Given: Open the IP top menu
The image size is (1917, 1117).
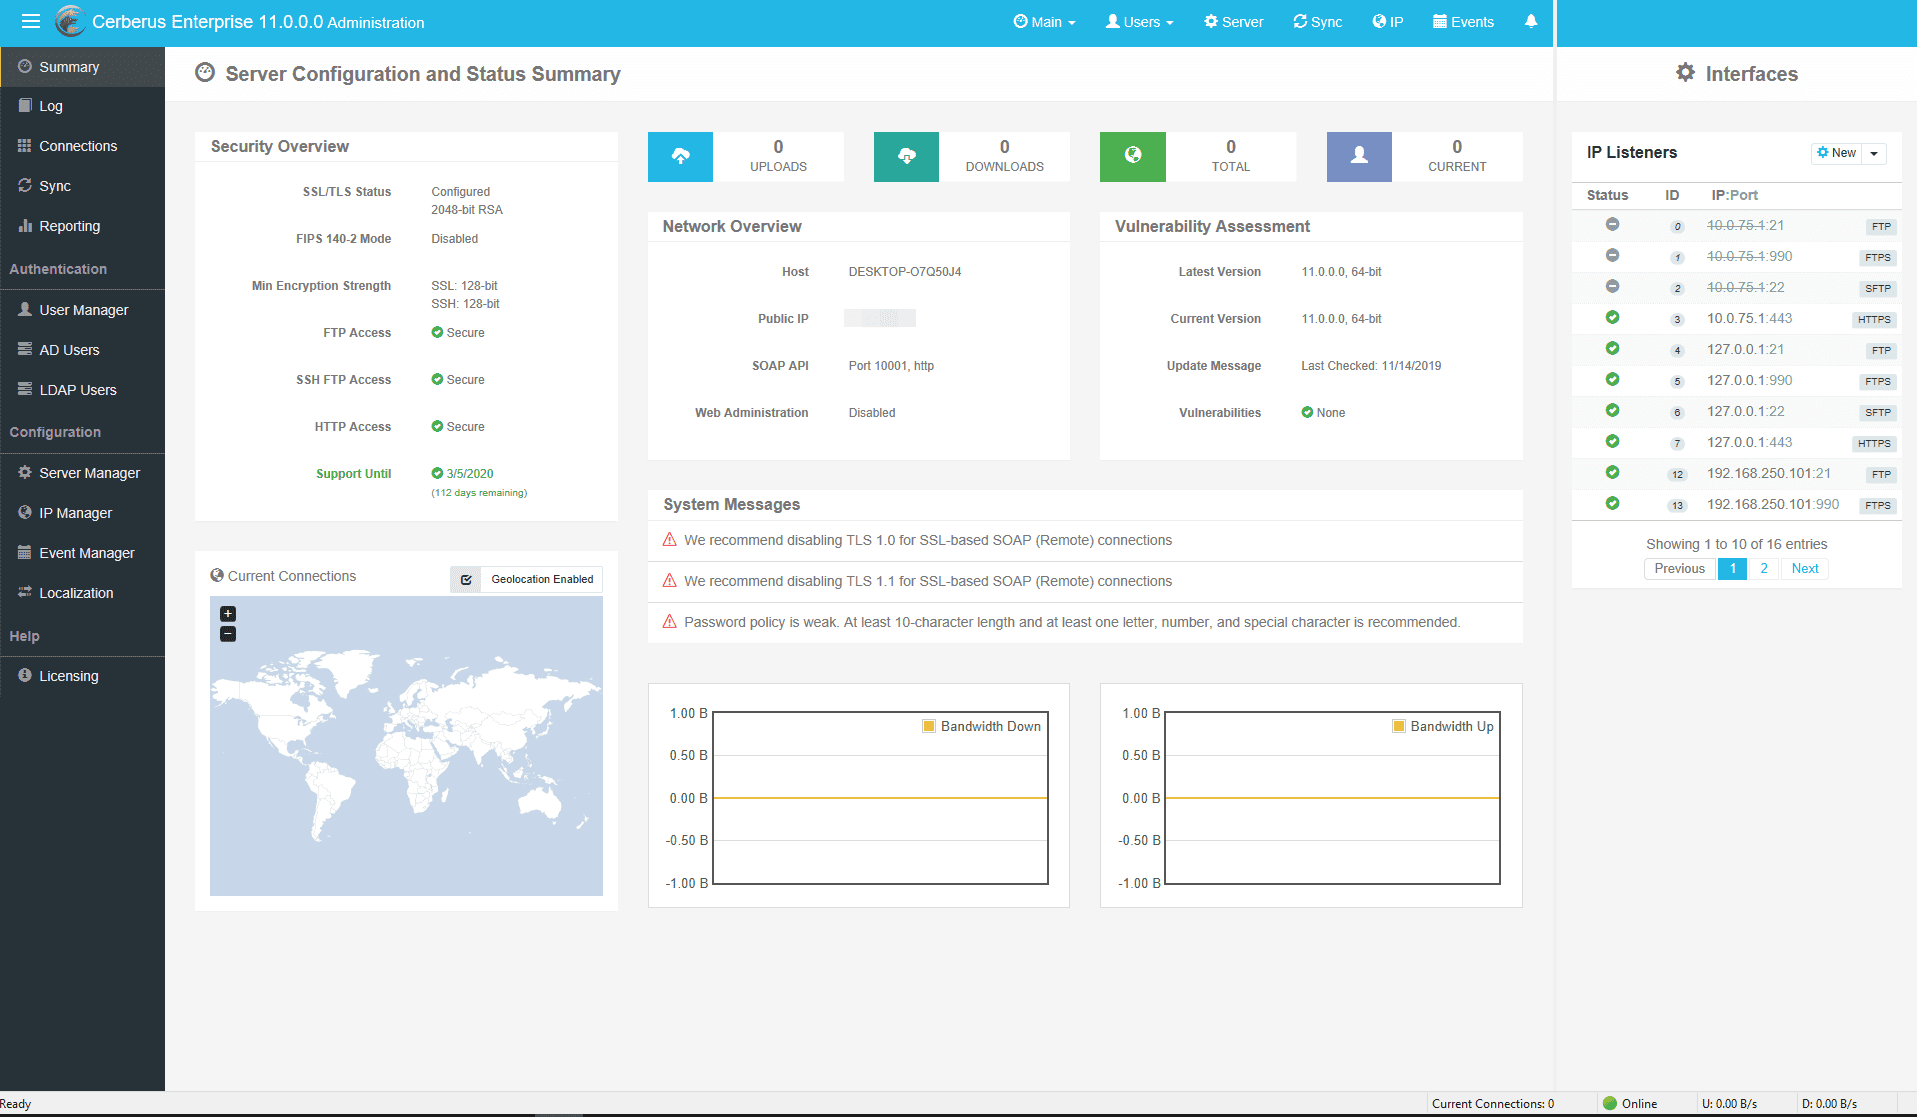Looking at the screenshot, I should click(x=1387, y=22).
